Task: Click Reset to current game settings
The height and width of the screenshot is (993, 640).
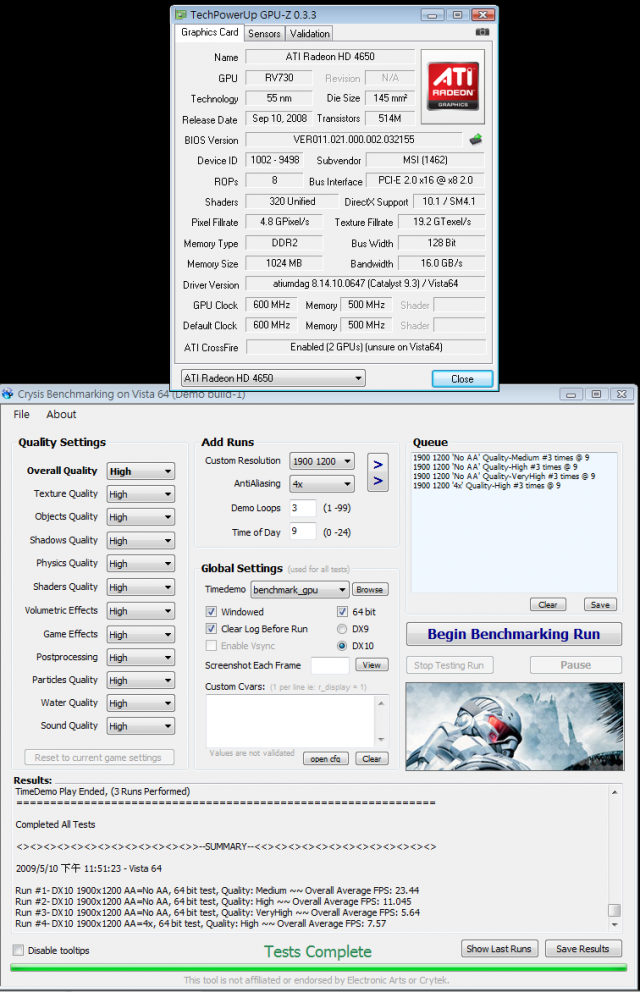Action: pos(98,757)
